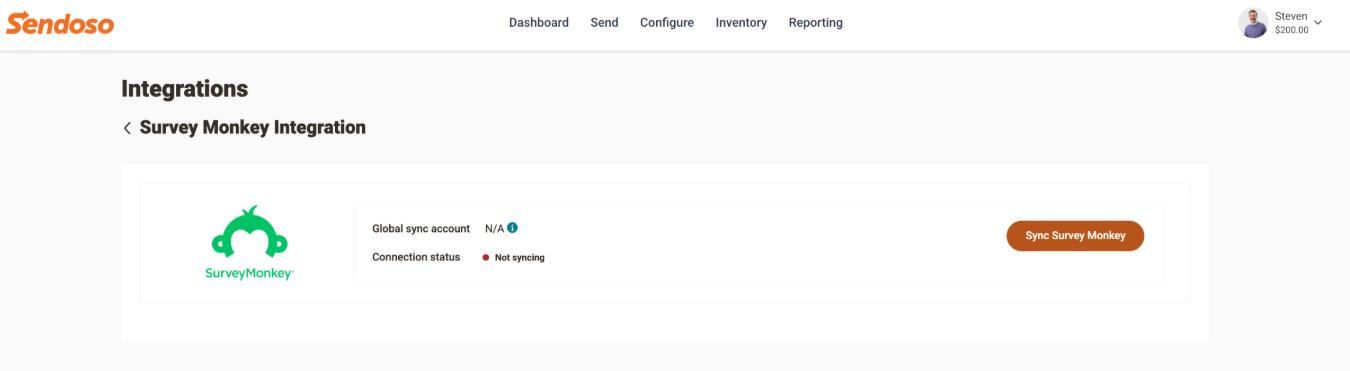Go back using the chevron beside Survey Monkey Integration
1350x371 pixels.
127,128
